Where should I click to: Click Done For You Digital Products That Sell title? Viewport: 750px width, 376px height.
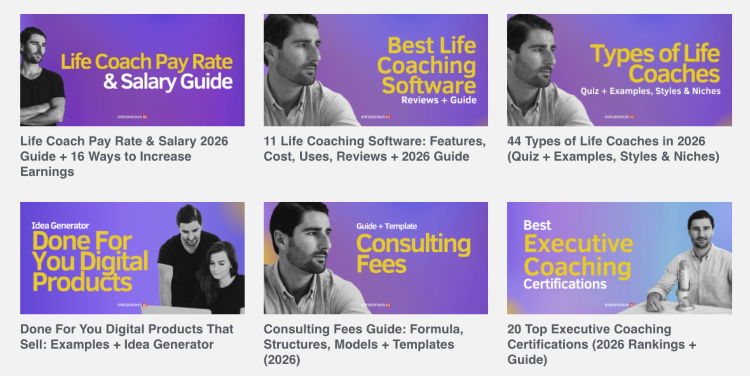click(127, 337)
